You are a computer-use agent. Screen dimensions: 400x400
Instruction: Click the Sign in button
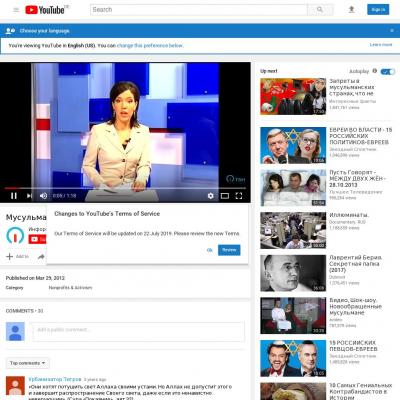pos(378,10)
